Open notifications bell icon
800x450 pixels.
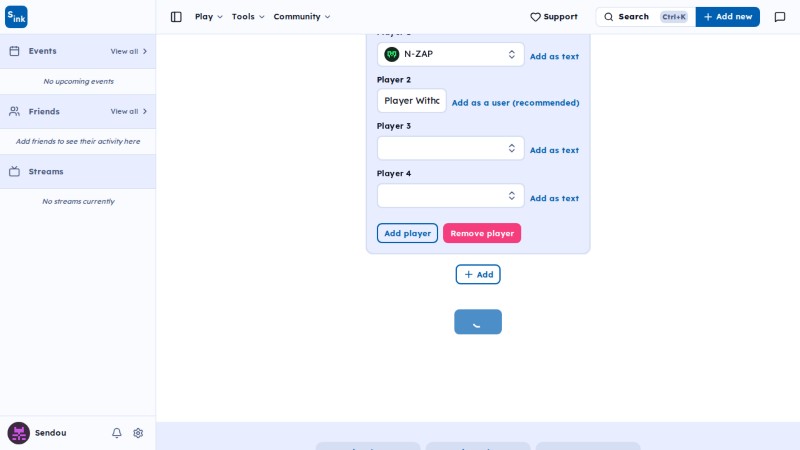(117, 433)
